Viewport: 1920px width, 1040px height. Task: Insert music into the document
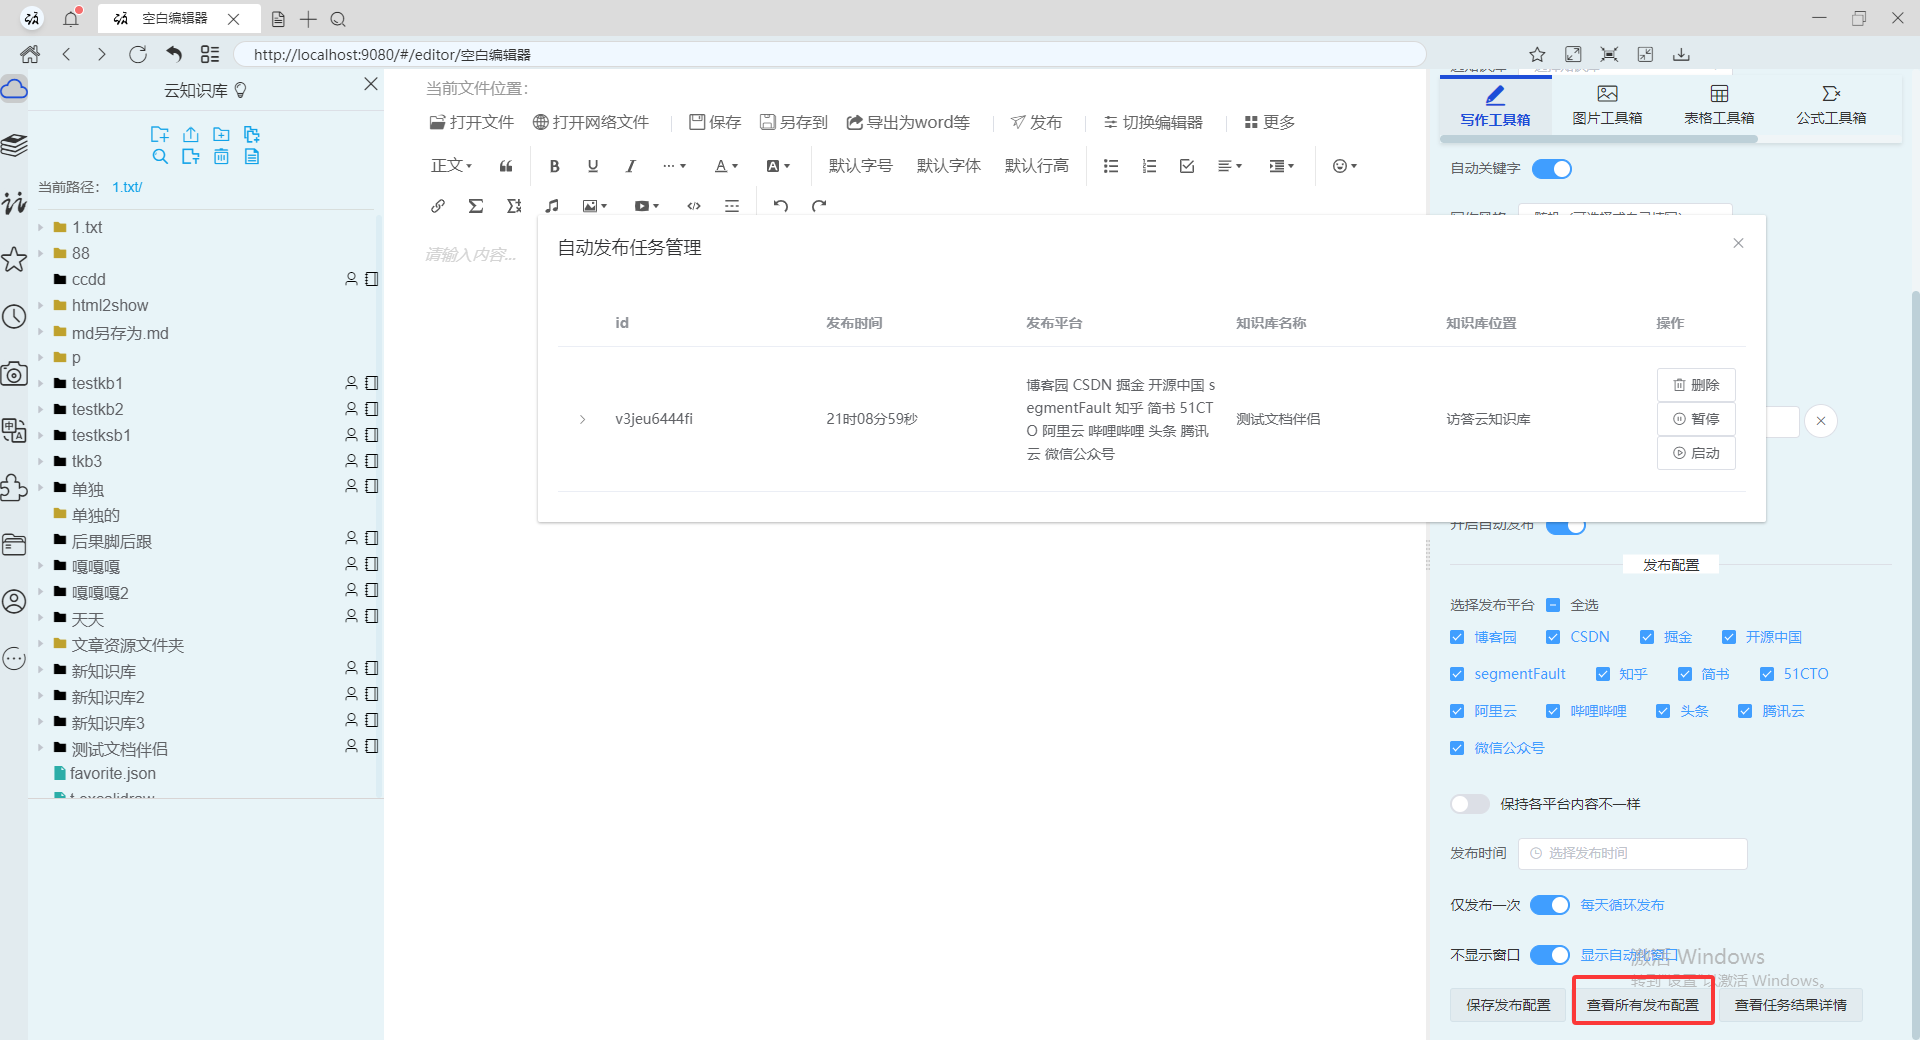coord(551,206)
